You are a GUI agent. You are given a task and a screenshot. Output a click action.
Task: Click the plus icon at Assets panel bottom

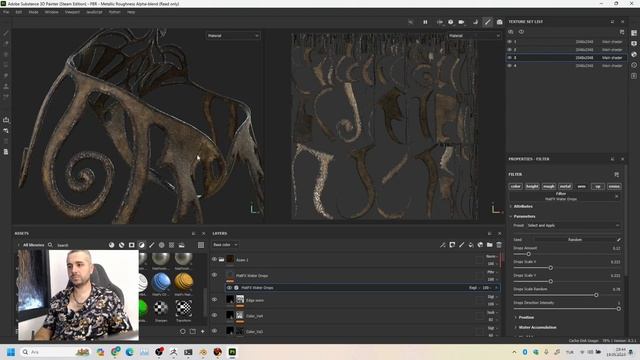tap(202, 331)
